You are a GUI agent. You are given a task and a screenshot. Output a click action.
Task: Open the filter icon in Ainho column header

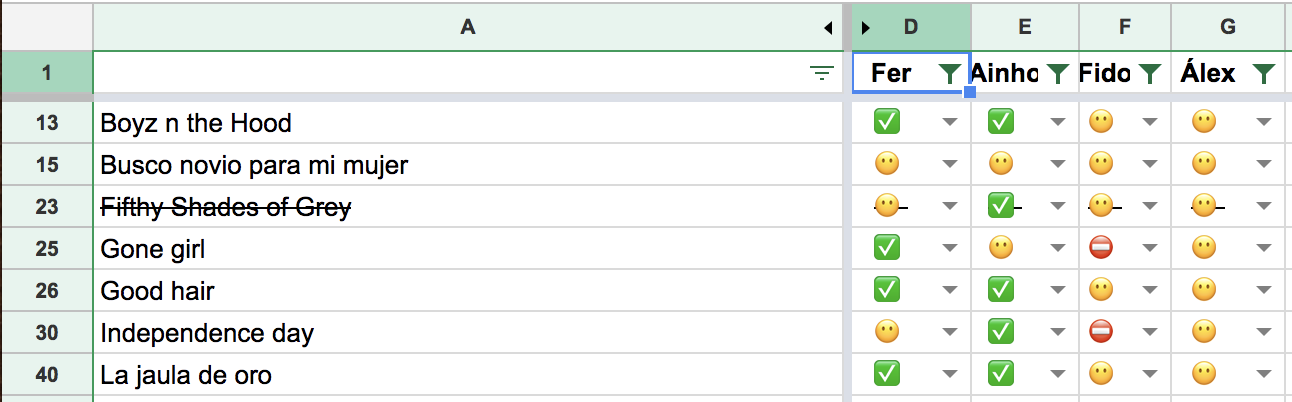click(1058, 73)
